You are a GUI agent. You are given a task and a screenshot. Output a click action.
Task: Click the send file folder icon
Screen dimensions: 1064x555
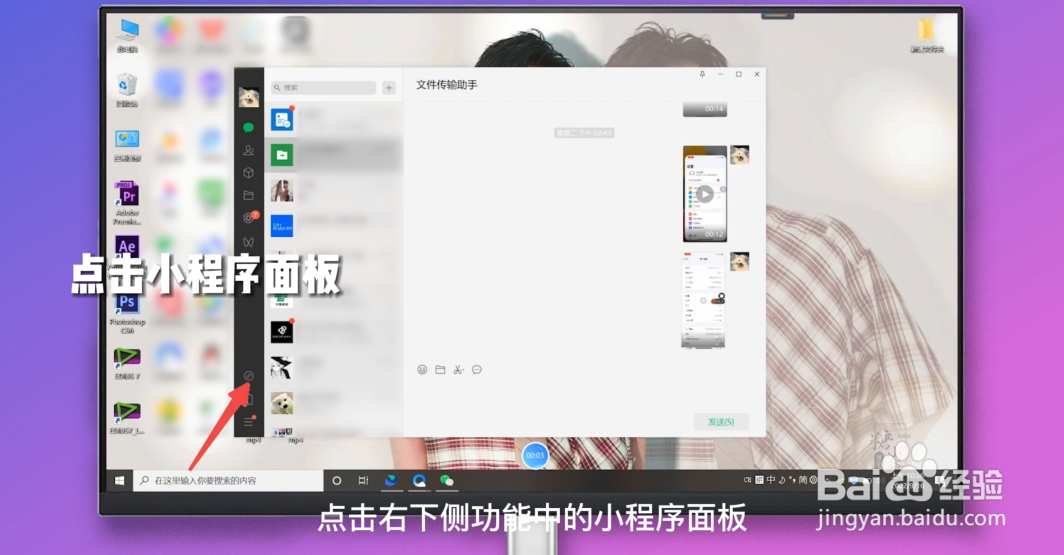[x=440, y=370]
